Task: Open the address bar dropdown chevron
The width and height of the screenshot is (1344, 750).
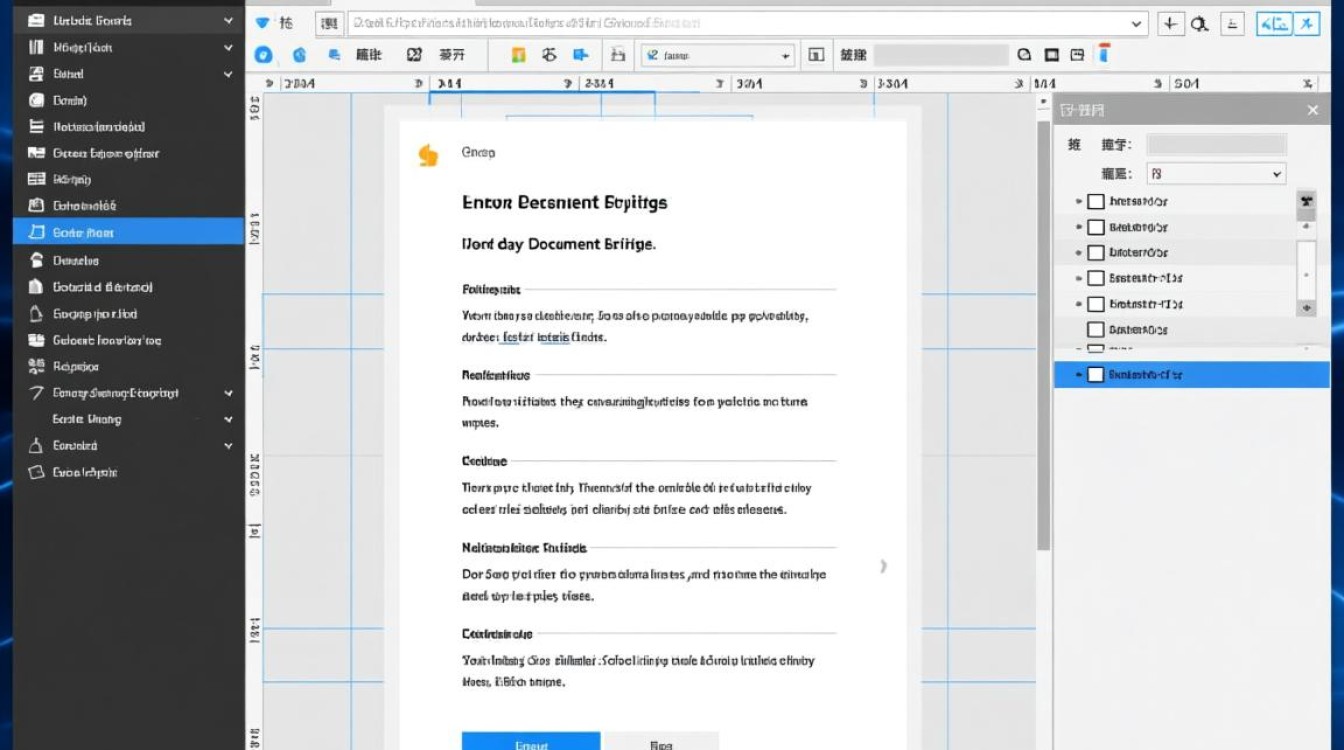Action: (1137, 24)
